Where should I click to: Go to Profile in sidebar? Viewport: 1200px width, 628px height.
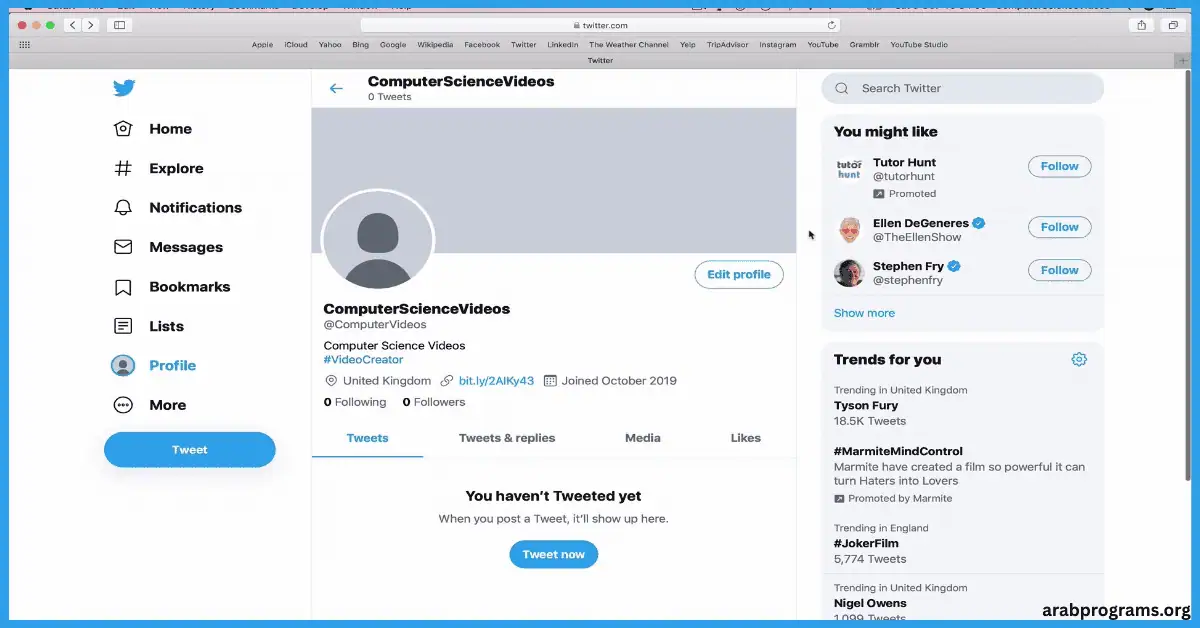[153, 366]
